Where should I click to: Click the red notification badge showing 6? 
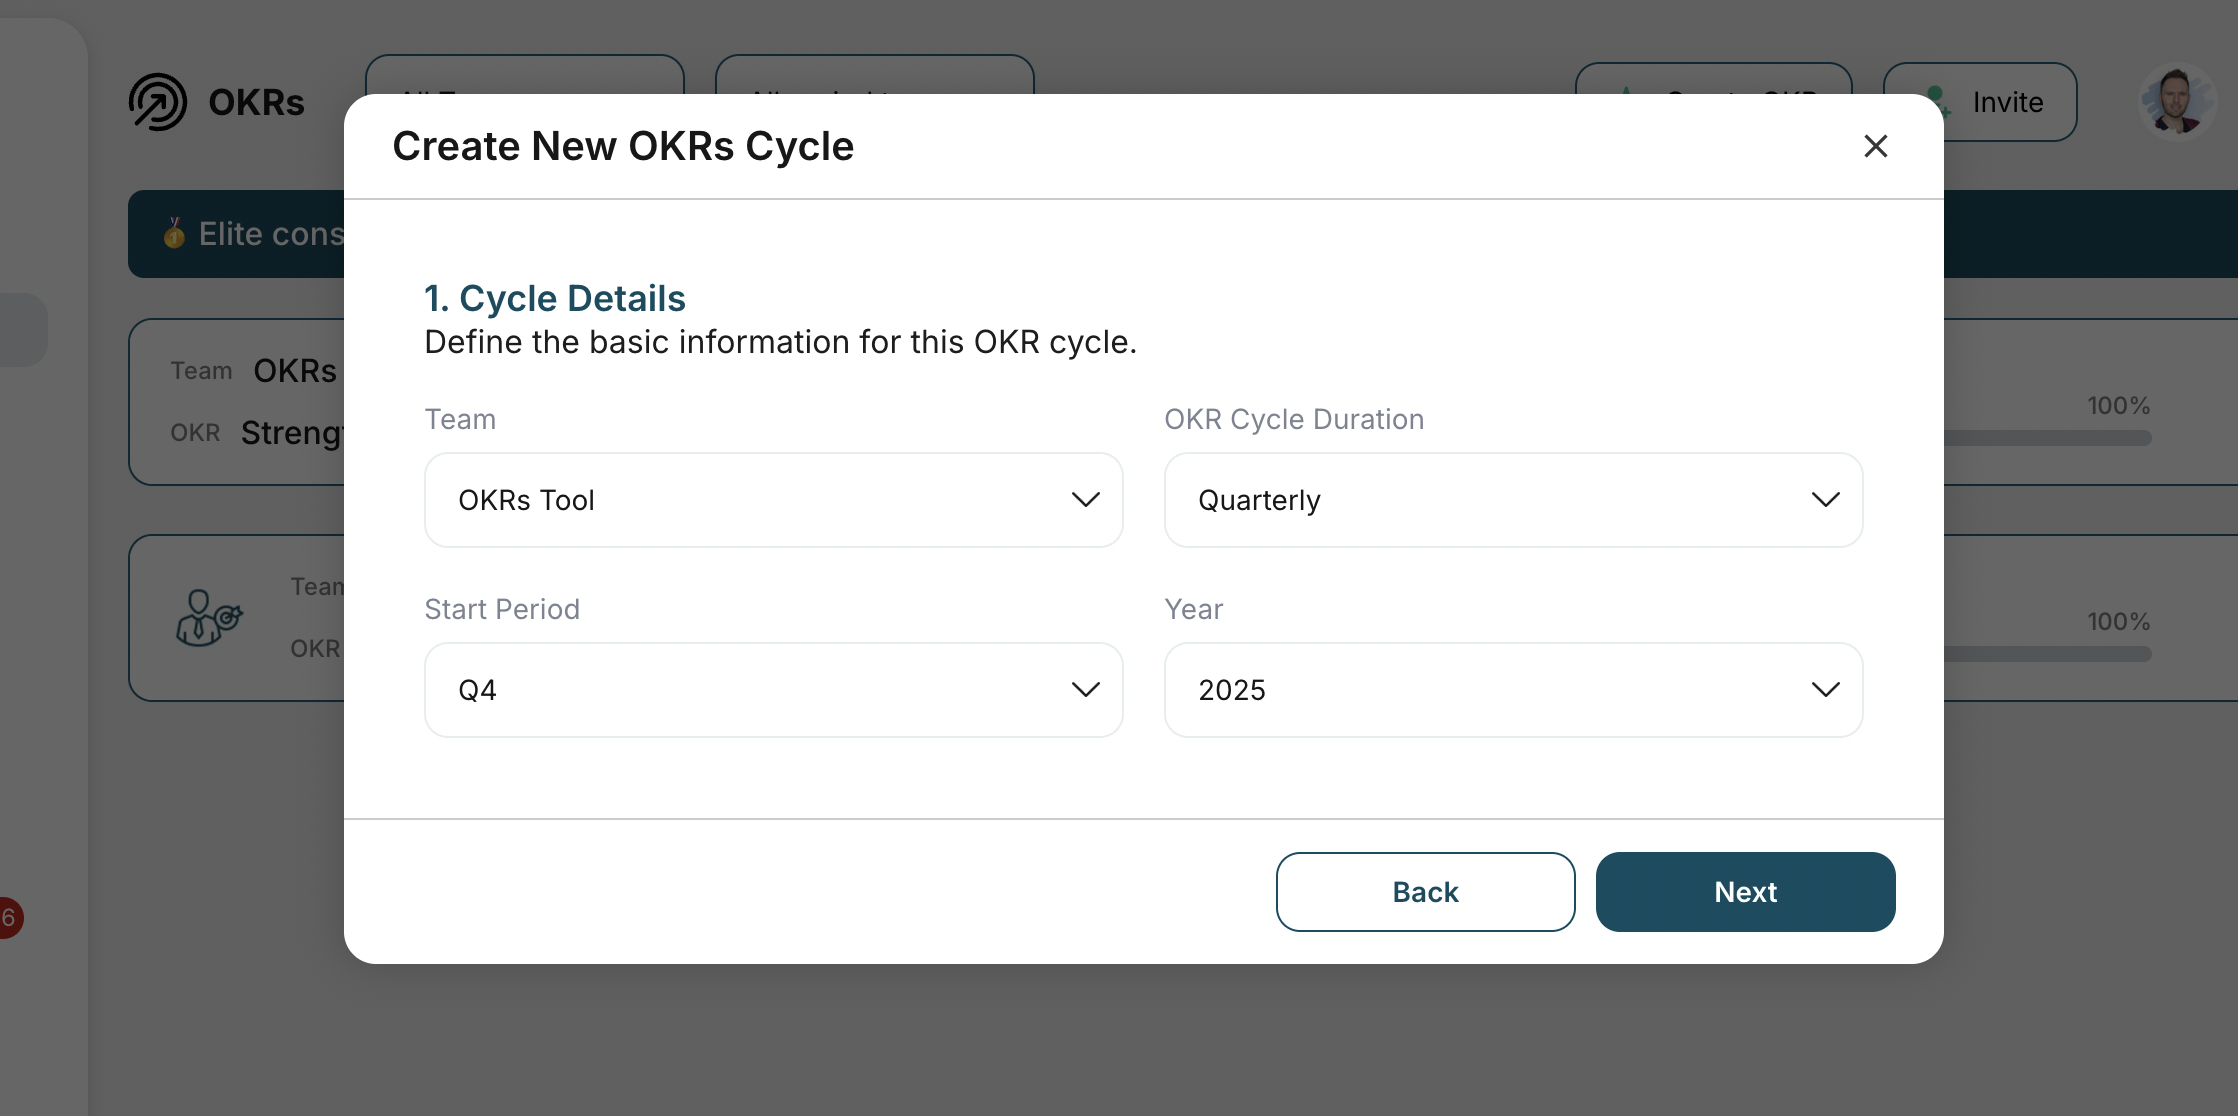[8, 917]
